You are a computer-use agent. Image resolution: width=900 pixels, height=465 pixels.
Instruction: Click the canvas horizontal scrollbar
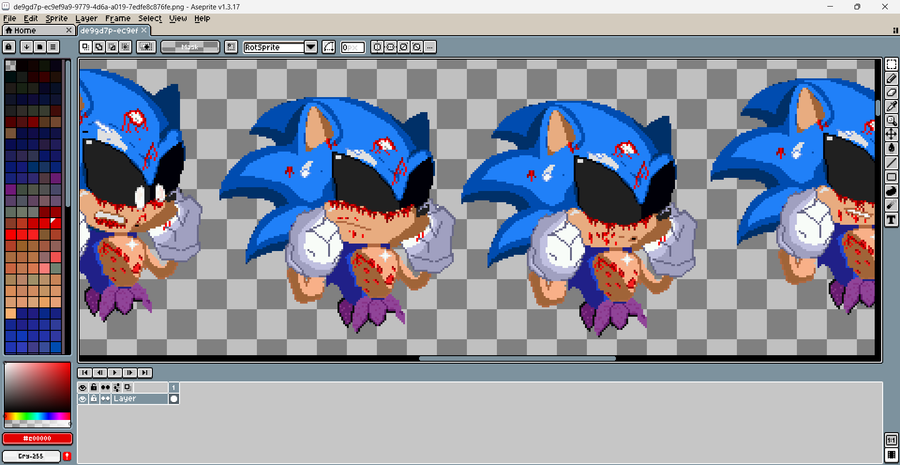coord(517,359)
